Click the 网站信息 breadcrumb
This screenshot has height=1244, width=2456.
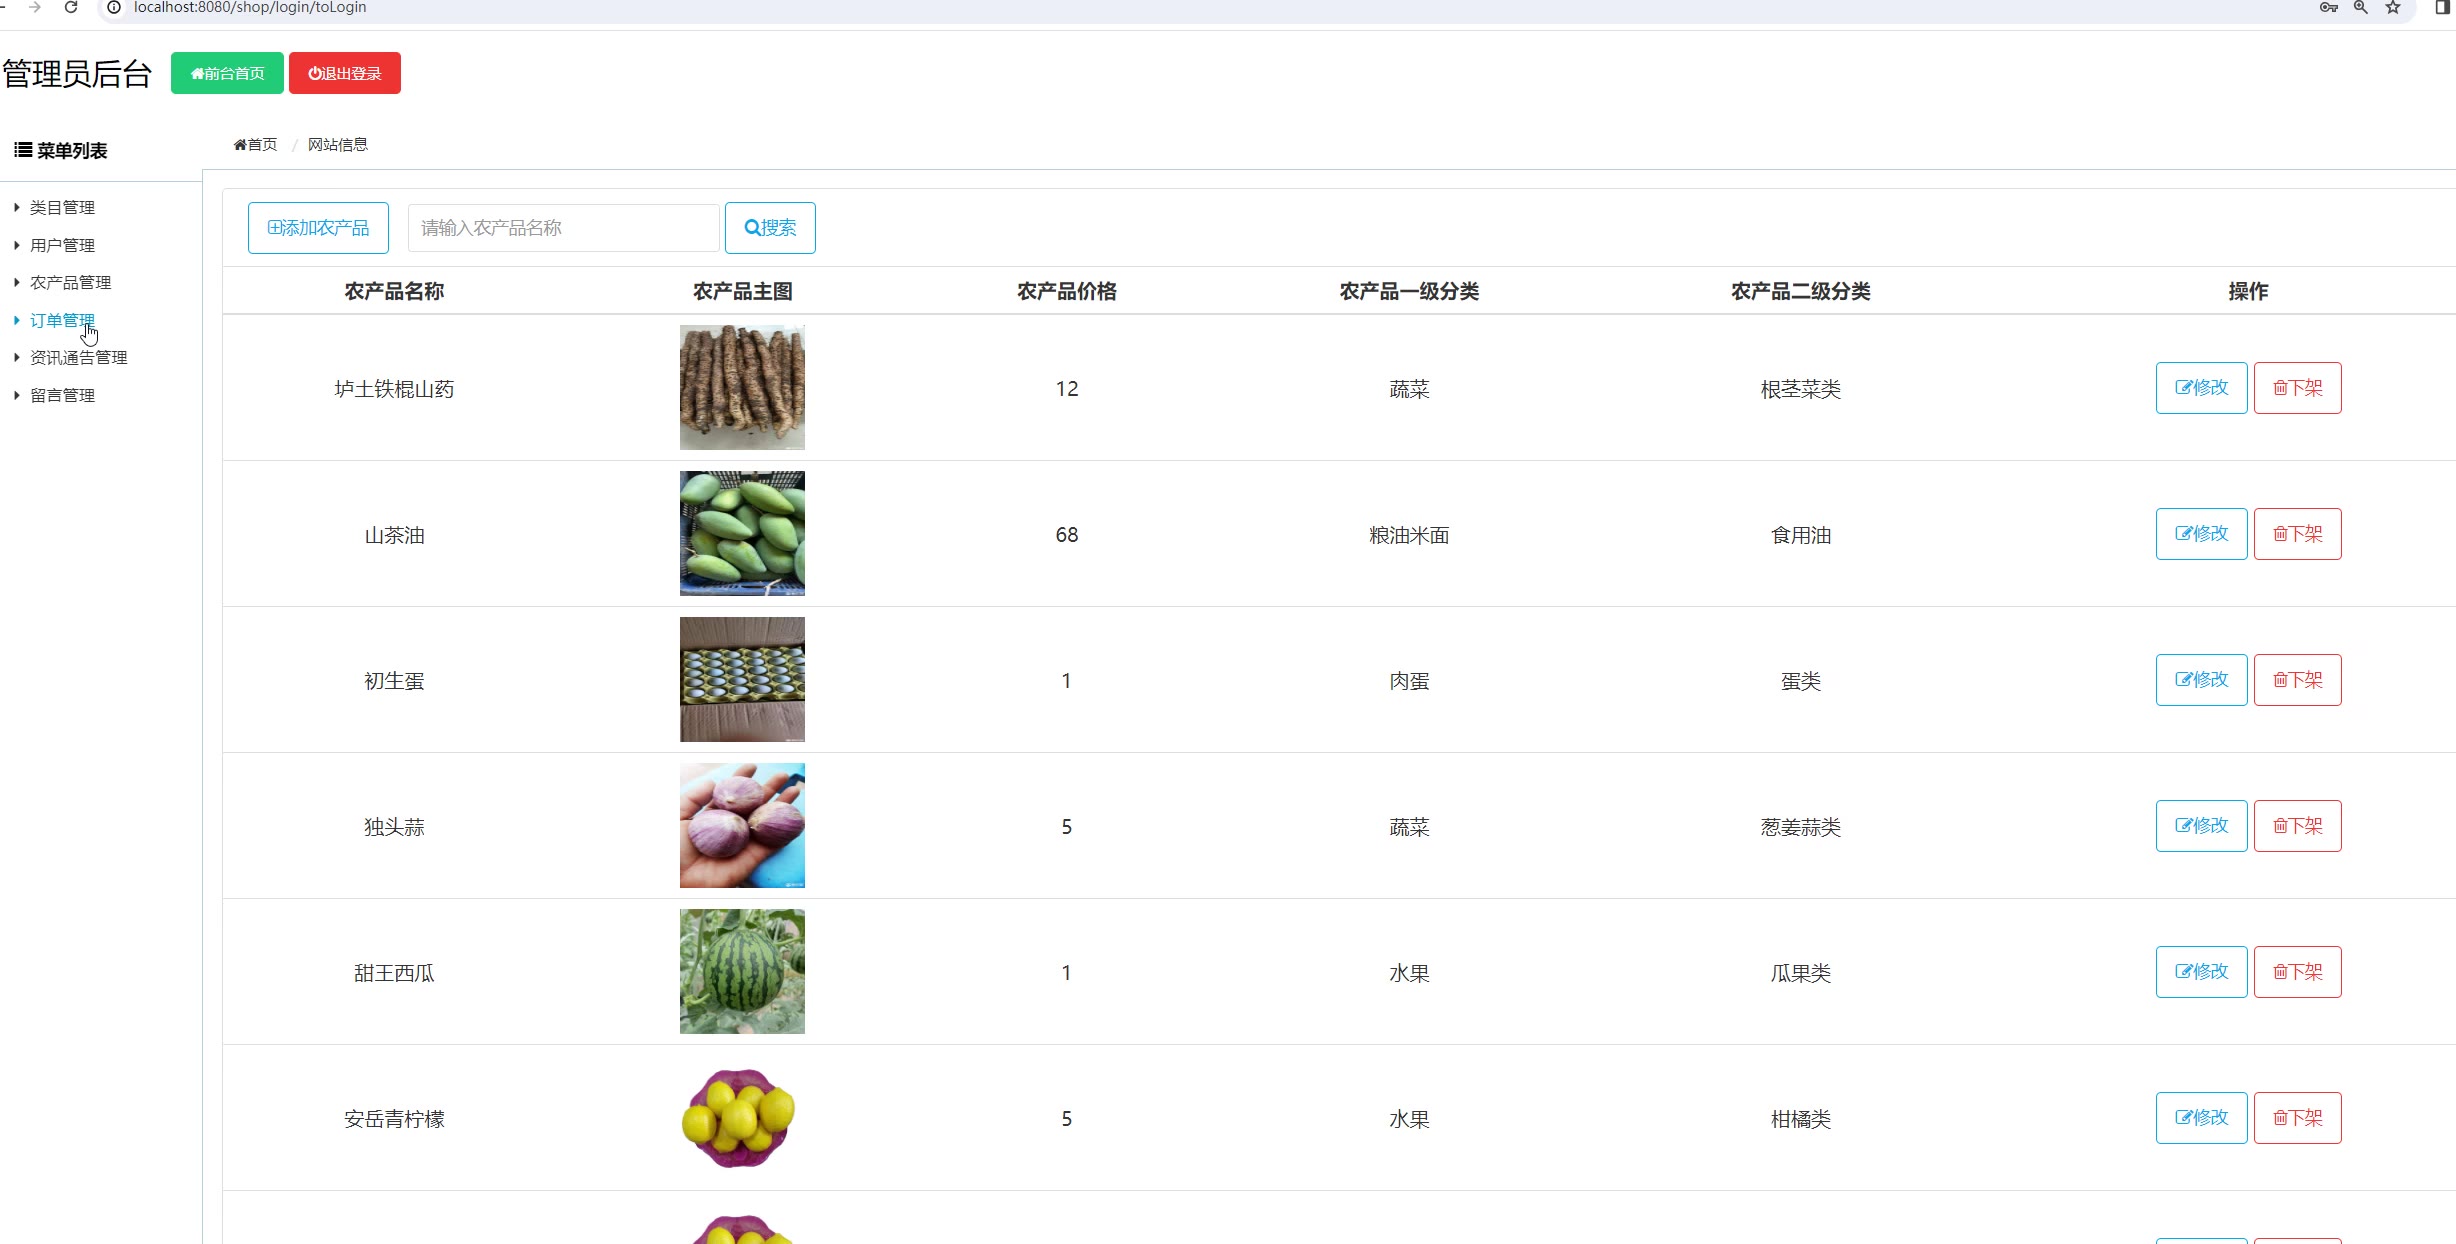[338, 144]
